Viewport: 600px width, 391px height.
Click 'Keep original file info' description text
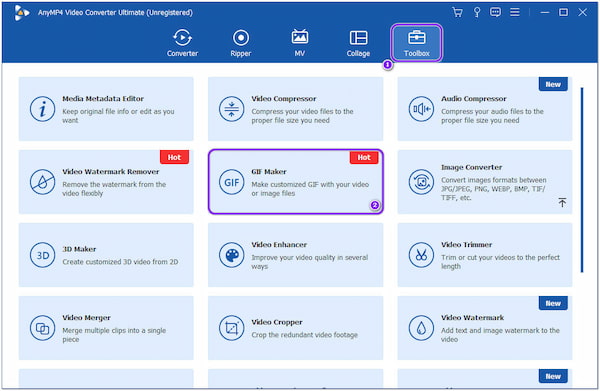coord(118,116)
